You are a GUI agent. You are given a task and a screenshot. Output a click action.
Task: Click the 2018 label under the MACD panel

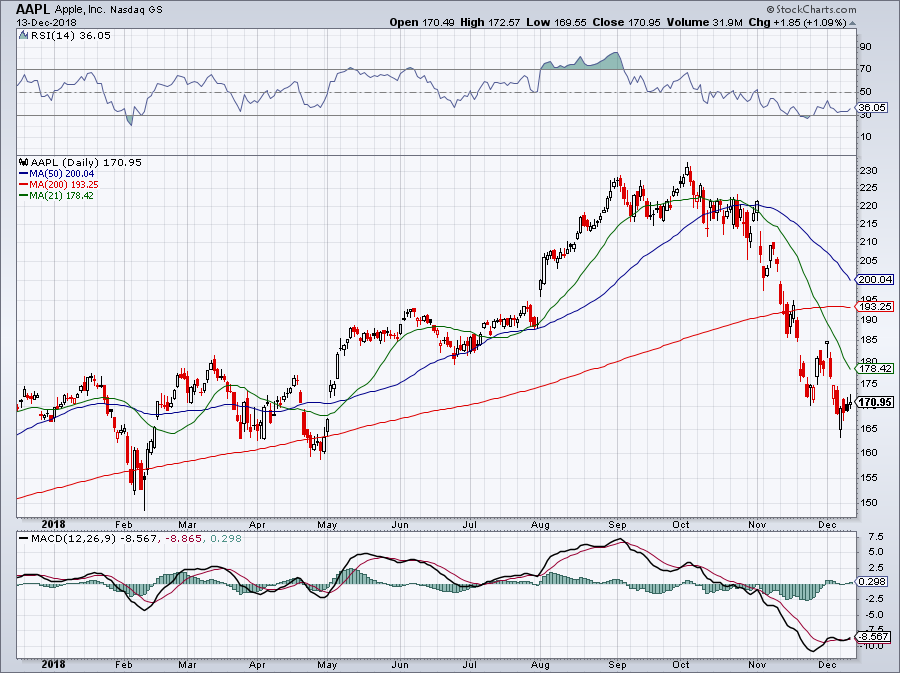coord(53,664)
